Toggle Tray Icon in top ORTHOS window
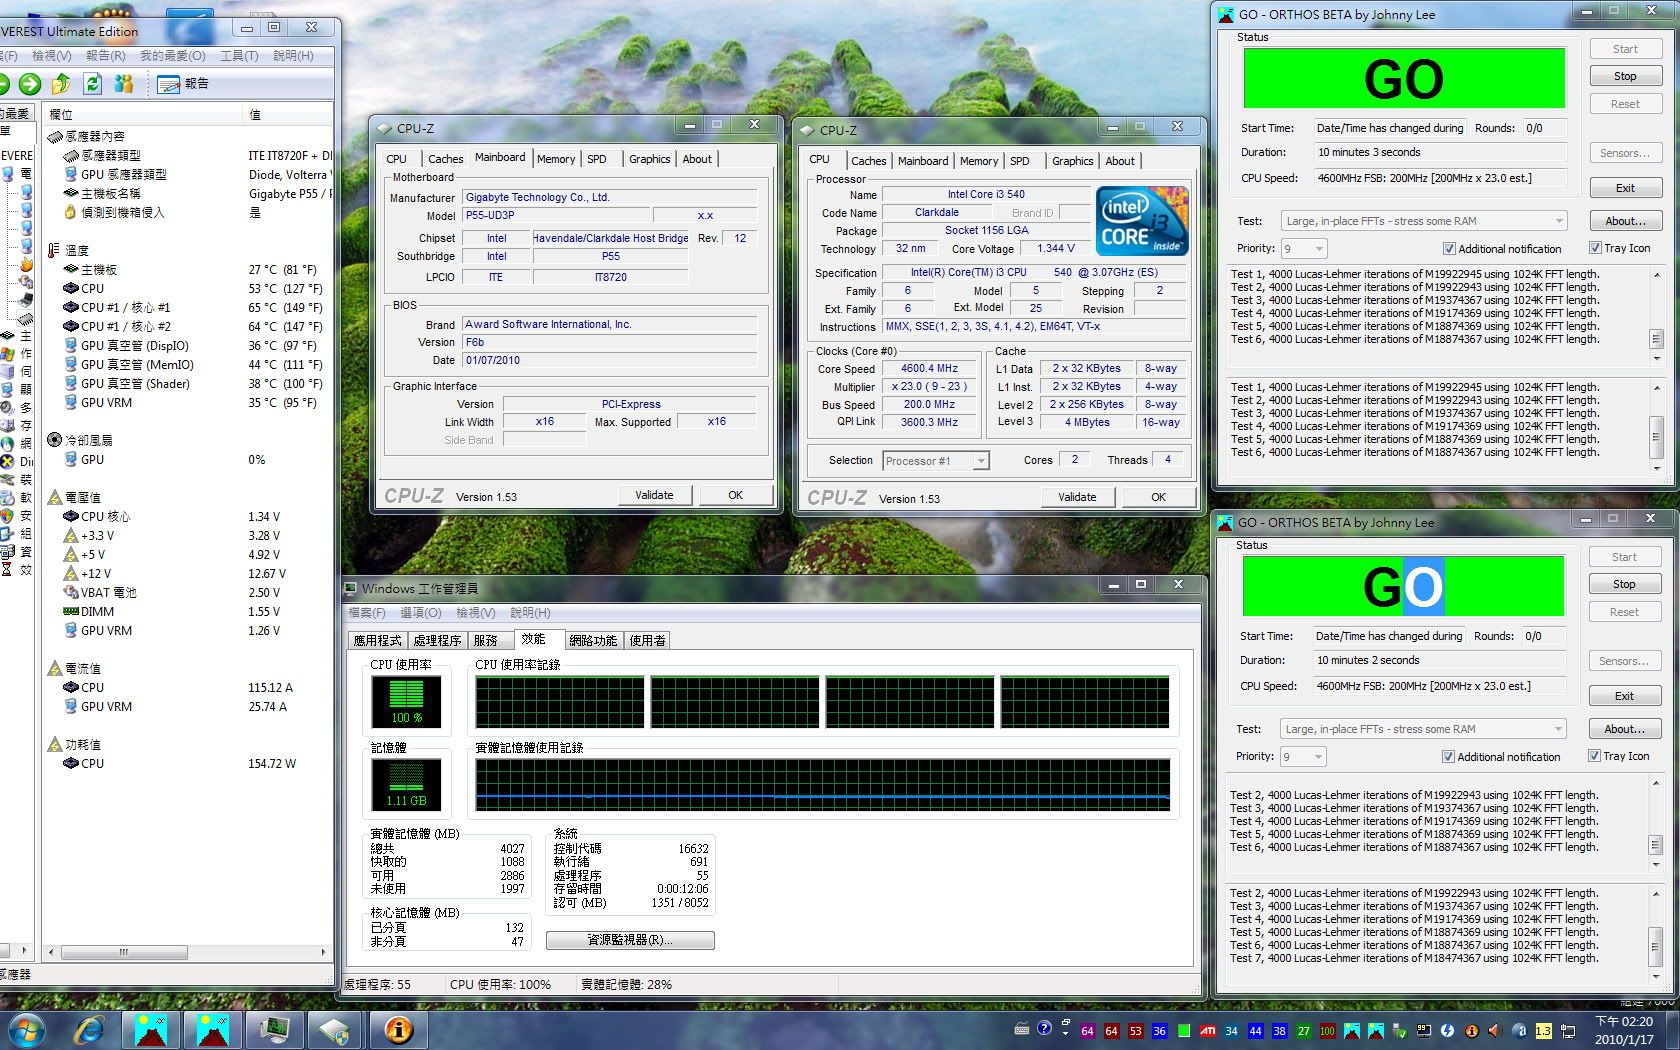This screenshot has width=1680, height=1050. (1595, 248)
